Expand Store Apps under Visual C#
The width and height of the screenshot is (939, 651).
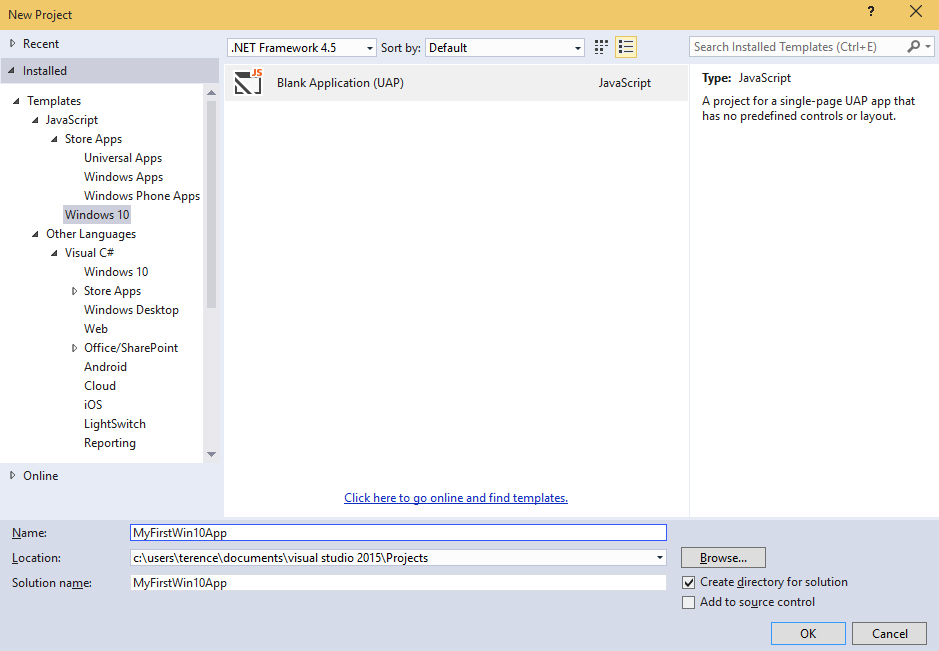[74, 290]
